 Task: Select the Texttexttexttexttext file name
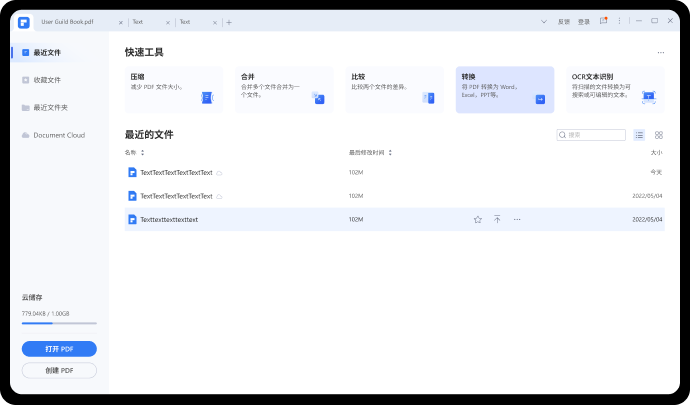pos(169,220)
